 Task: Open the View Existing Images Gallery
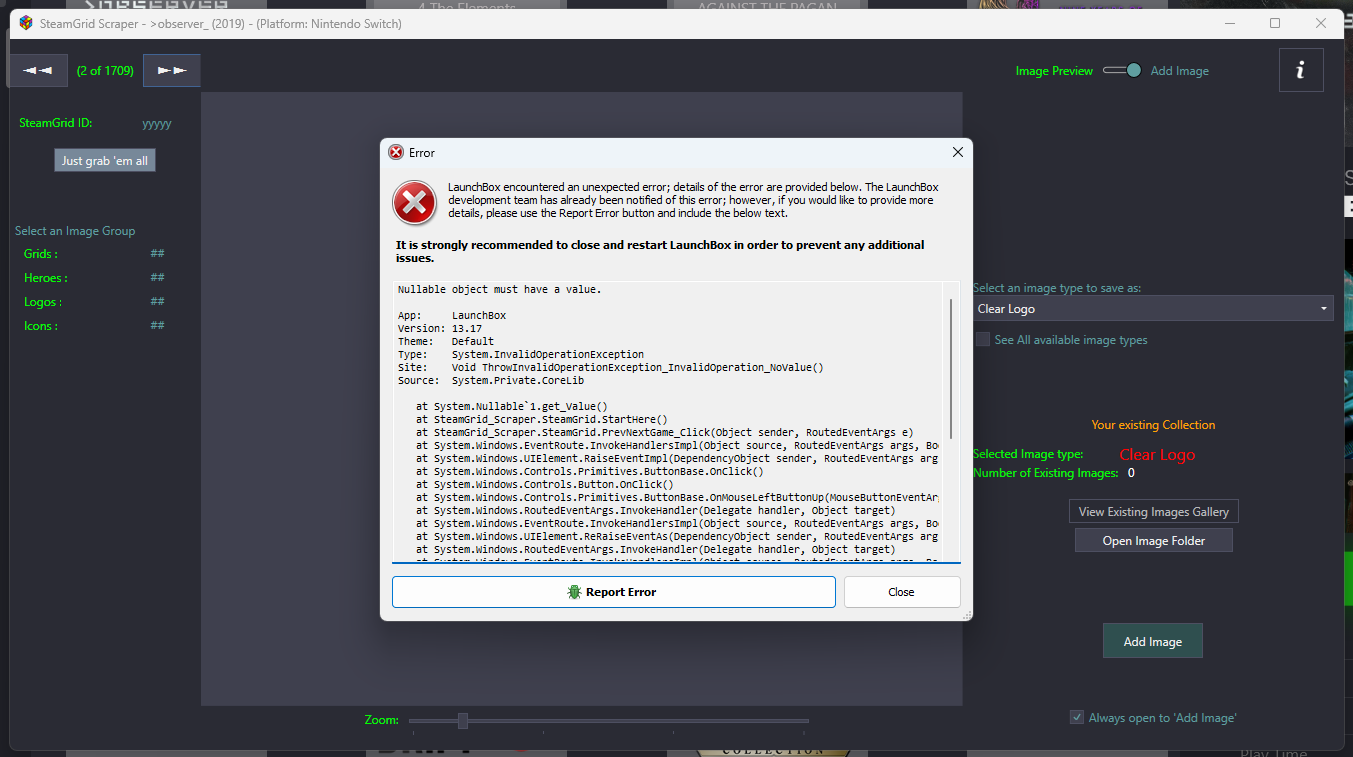1153,511
